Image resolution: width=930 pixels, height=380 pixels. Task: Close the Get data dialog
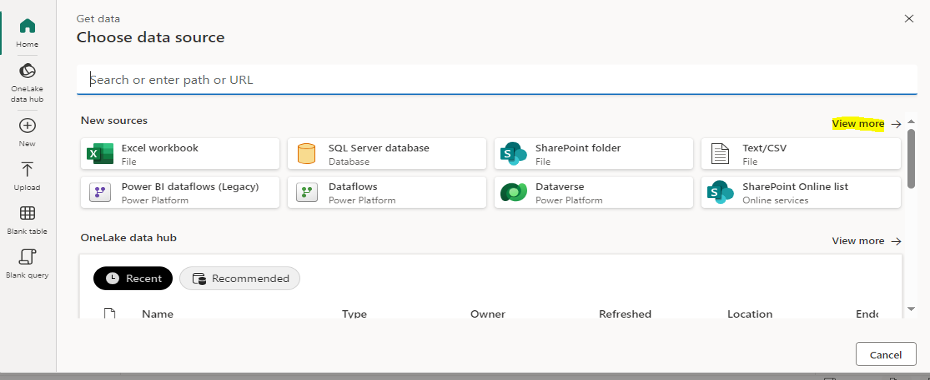[x=909, y=19]
